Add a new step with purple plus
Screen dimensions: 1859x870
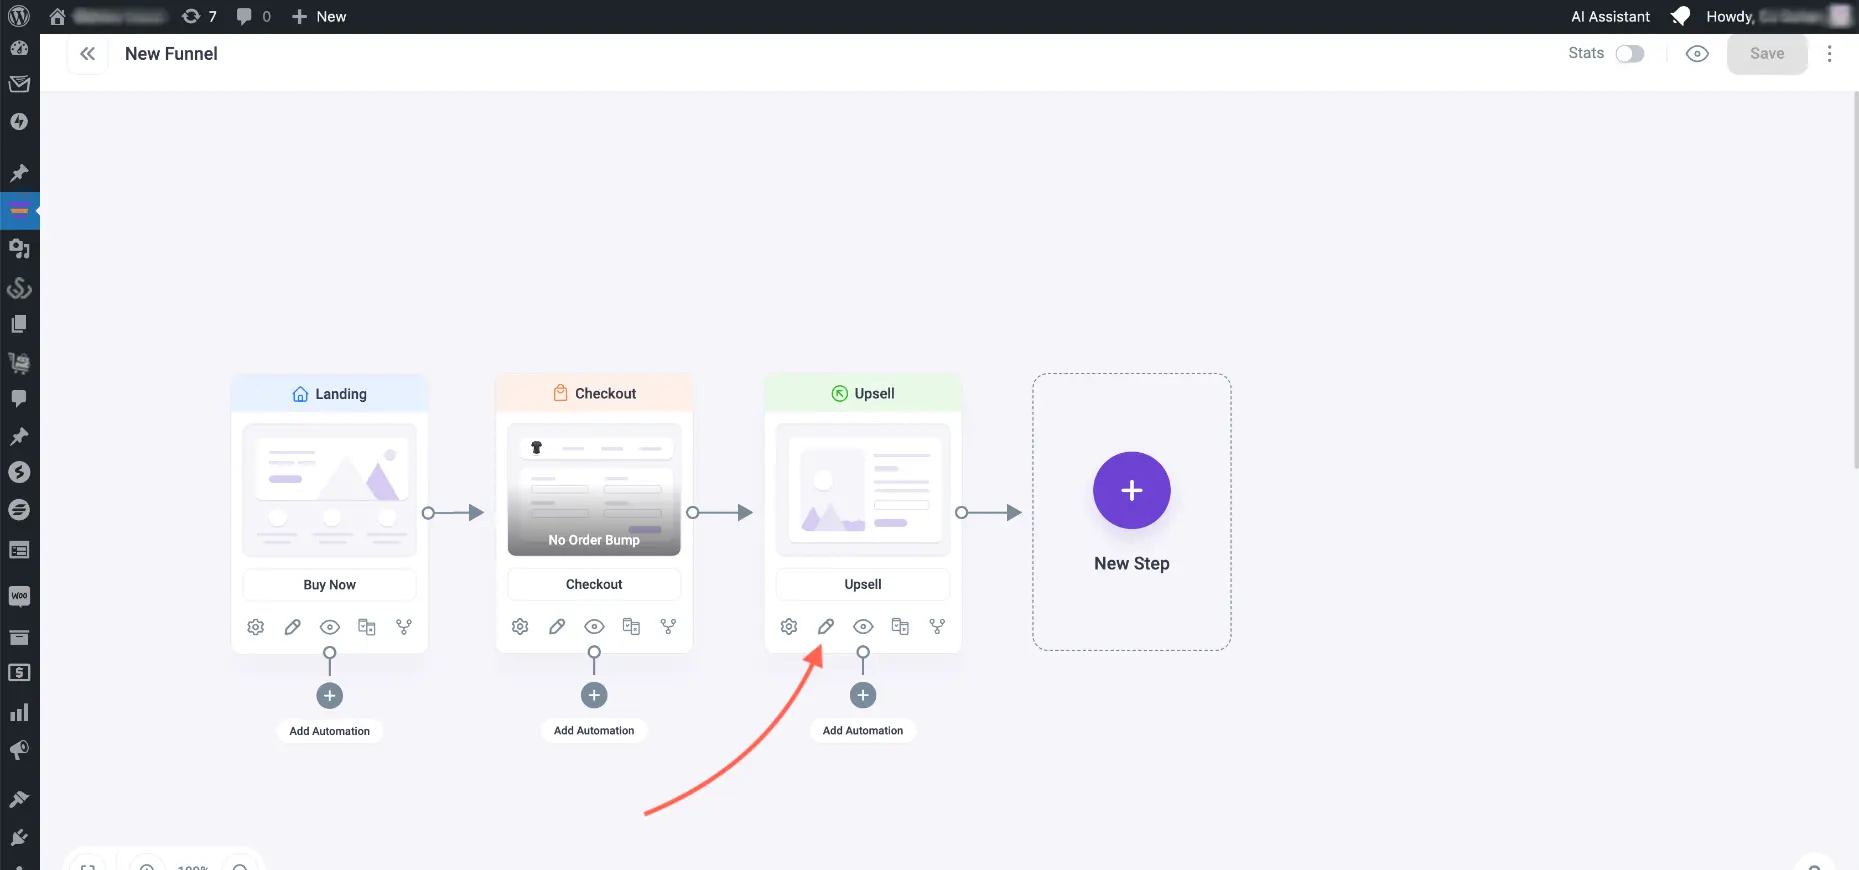(x=1132, y=490)
